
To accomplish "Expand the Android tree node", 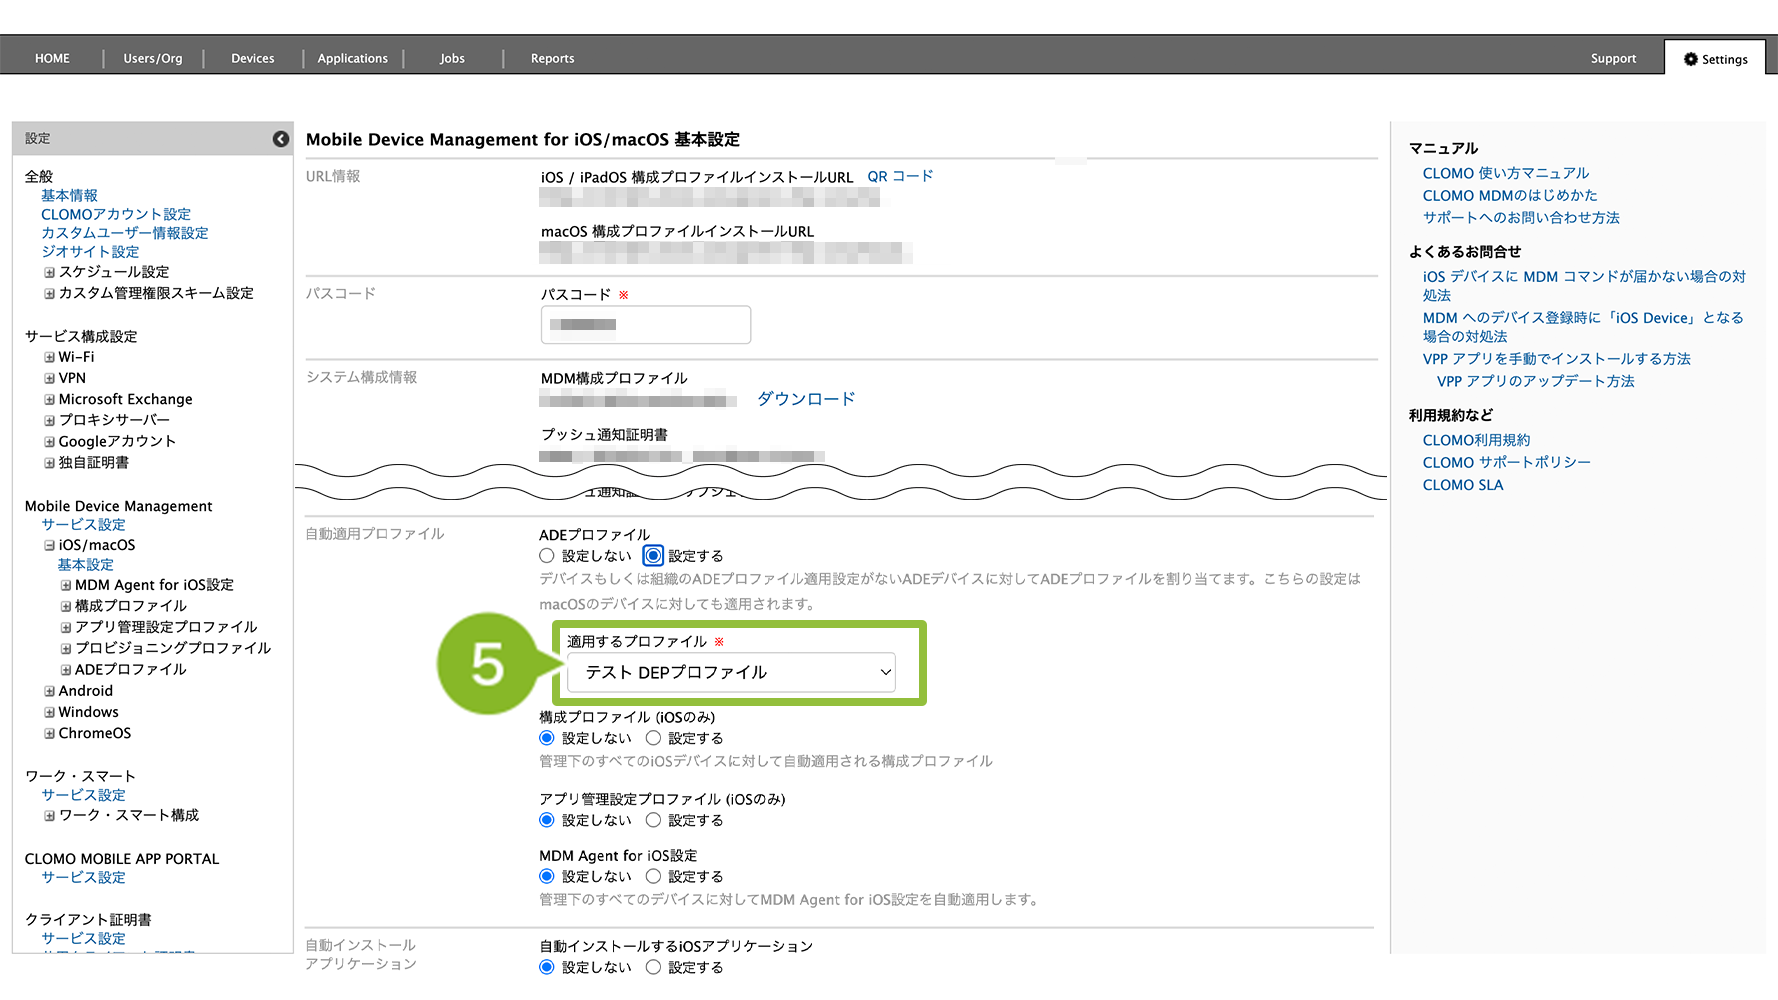I will coord(49,691).
